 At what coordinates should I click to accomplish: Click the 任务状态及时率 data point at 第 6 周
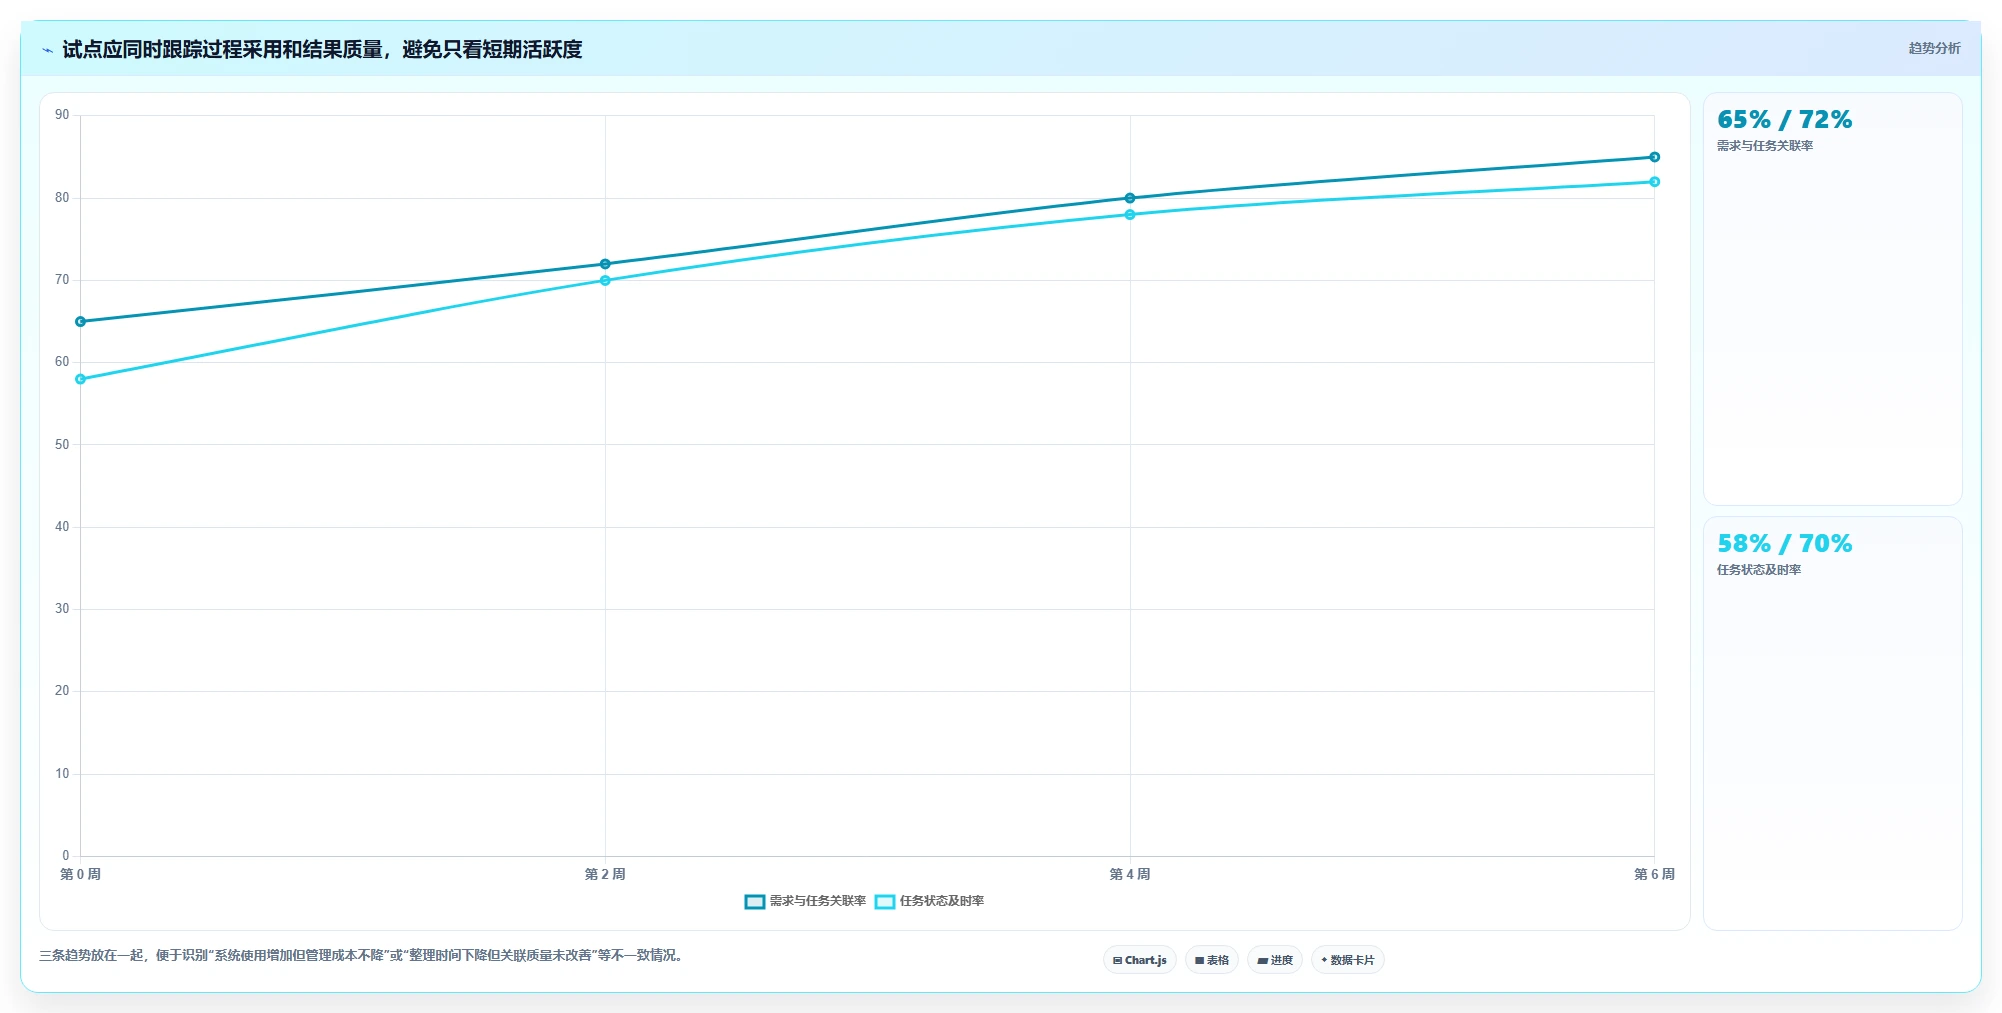1654,182
